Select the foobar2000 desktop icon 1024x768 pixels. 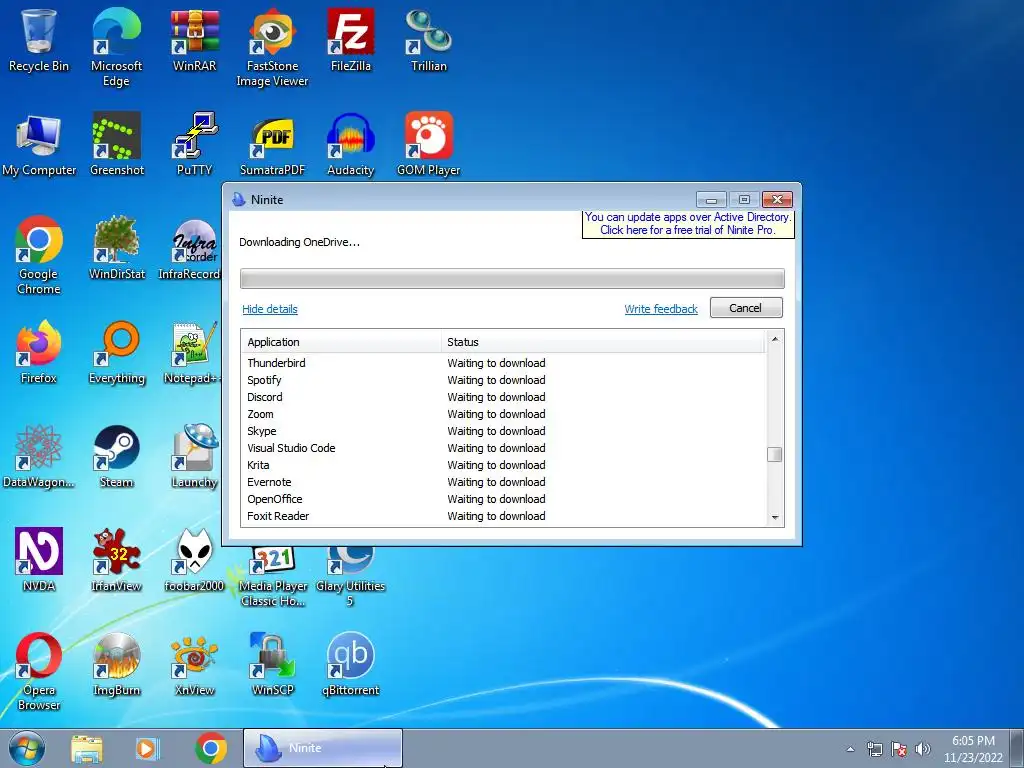click(194, 560)
